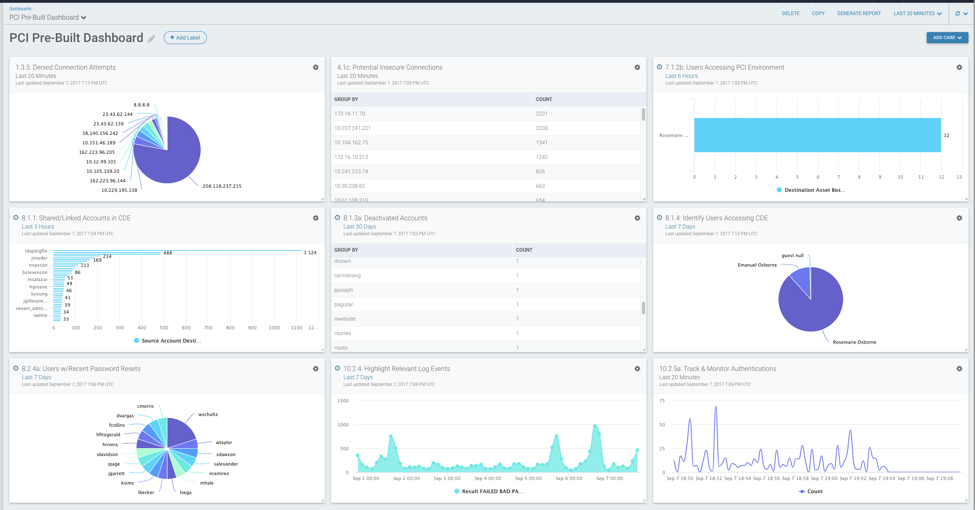
Task: Open gear settings on Shared/Linked Accounts card
Action: [x=316, y=218]
